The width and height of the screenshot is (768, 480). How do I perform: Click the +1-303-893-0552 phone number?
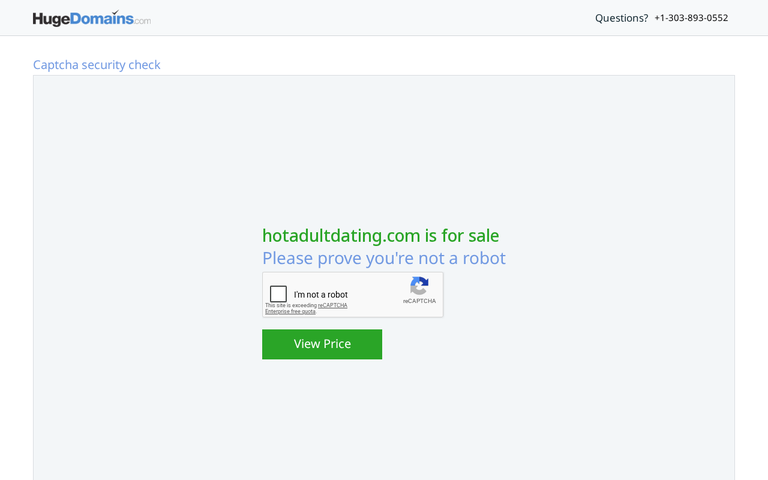691,18
